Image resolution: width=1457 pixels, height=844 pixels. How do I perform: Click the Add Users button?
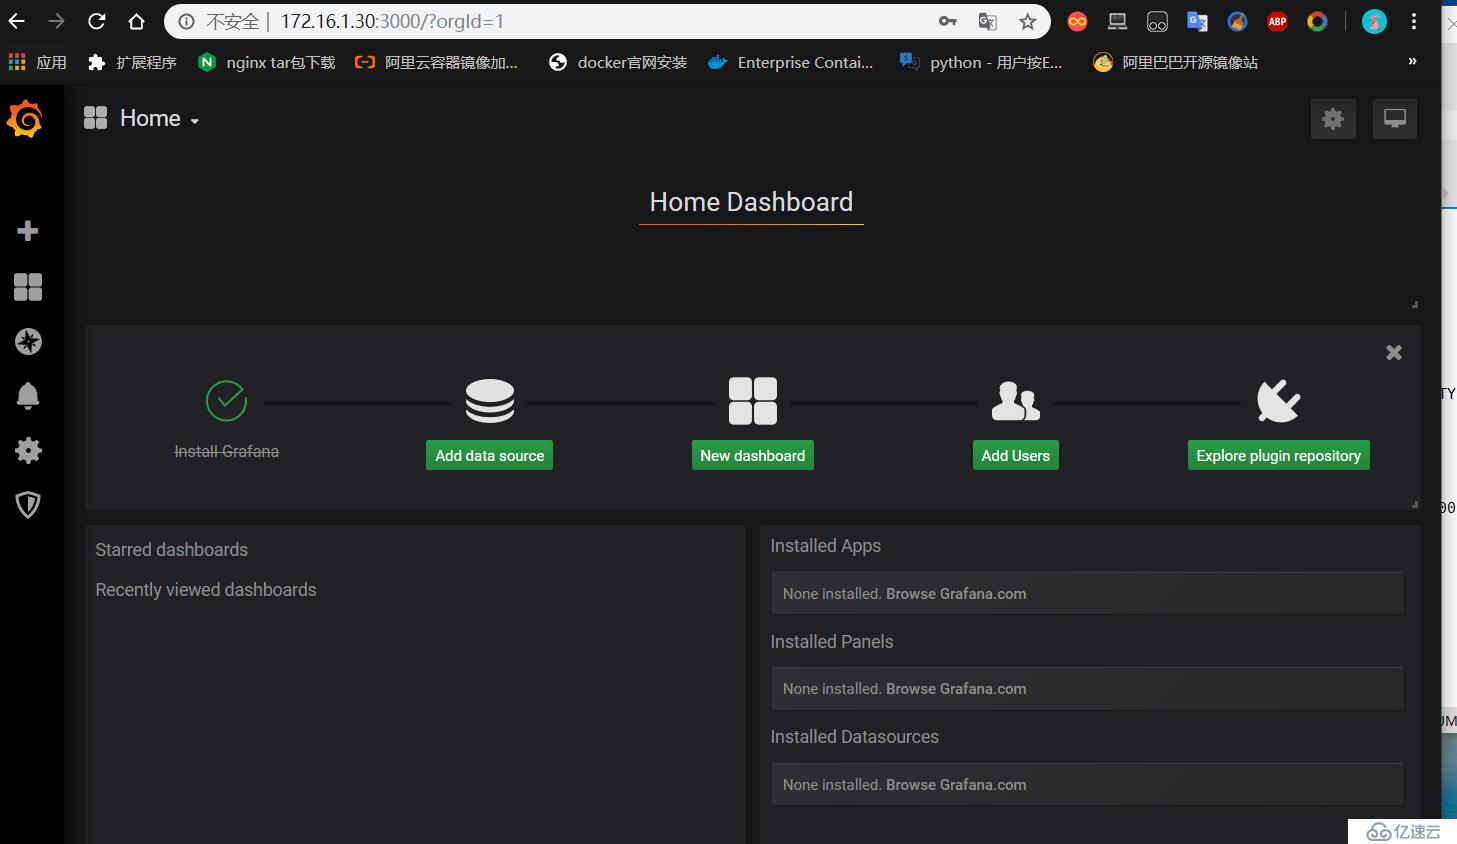[1016, 455]
